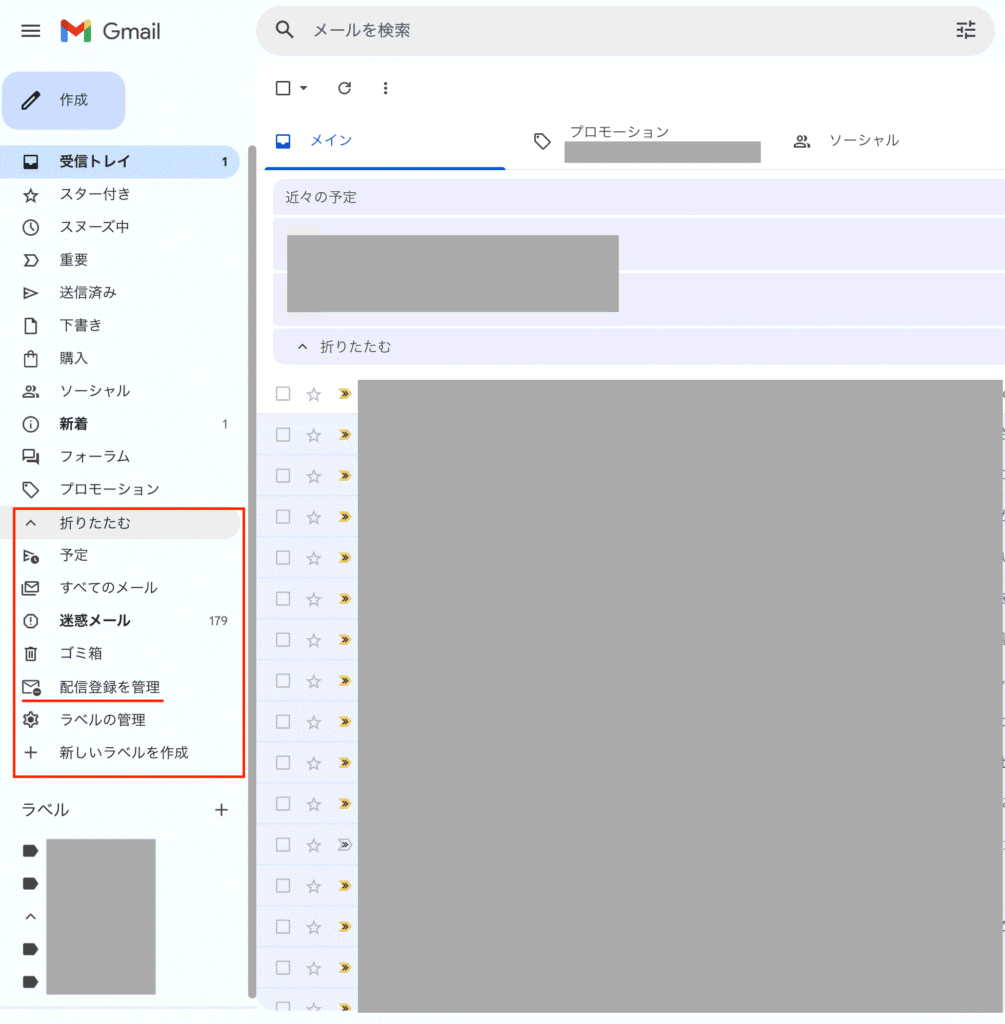Tick the checkbox of the first email
This screenshot has height=1024, width=1005.
point(283,394)
